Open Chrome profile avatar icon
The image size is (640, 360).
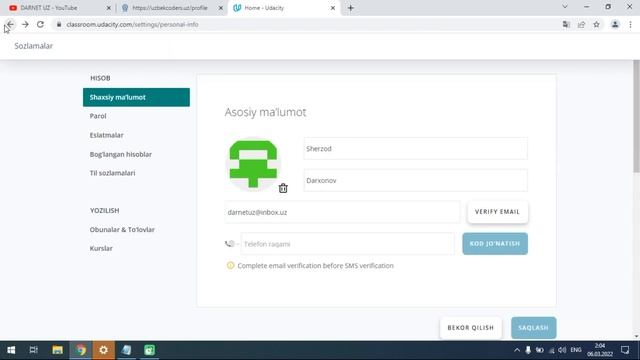click(615, 24)
